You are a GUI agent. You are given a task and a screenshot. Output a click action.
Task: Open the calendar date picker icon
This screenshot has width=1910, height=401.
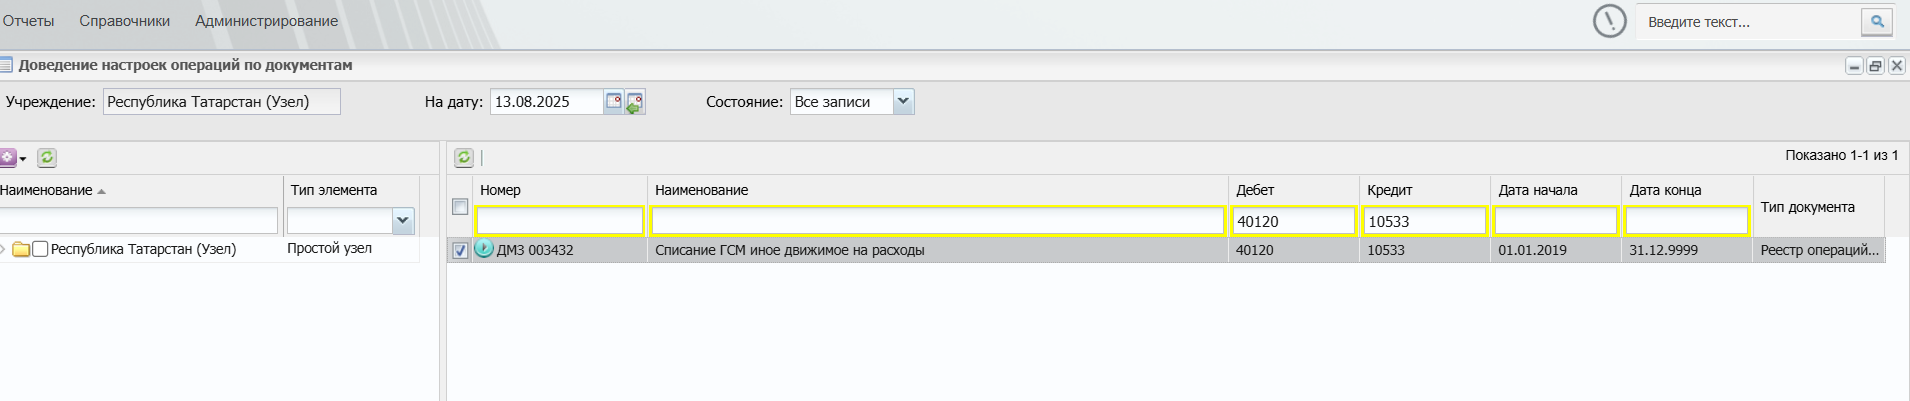(614, 101)
